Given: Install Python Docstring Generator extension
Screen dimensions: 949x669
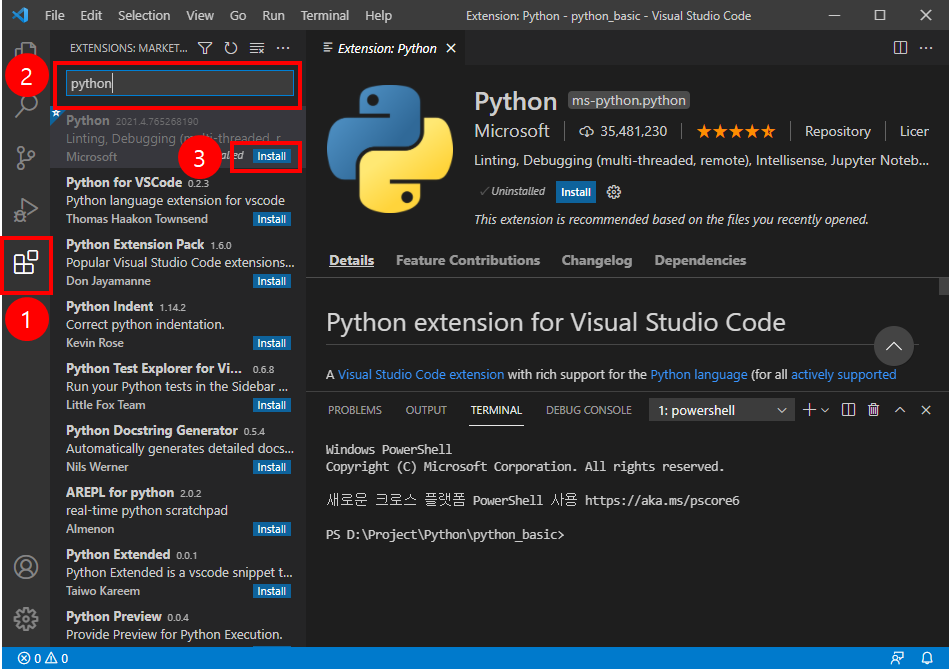Looking at the screenshot, I should 271,467.
